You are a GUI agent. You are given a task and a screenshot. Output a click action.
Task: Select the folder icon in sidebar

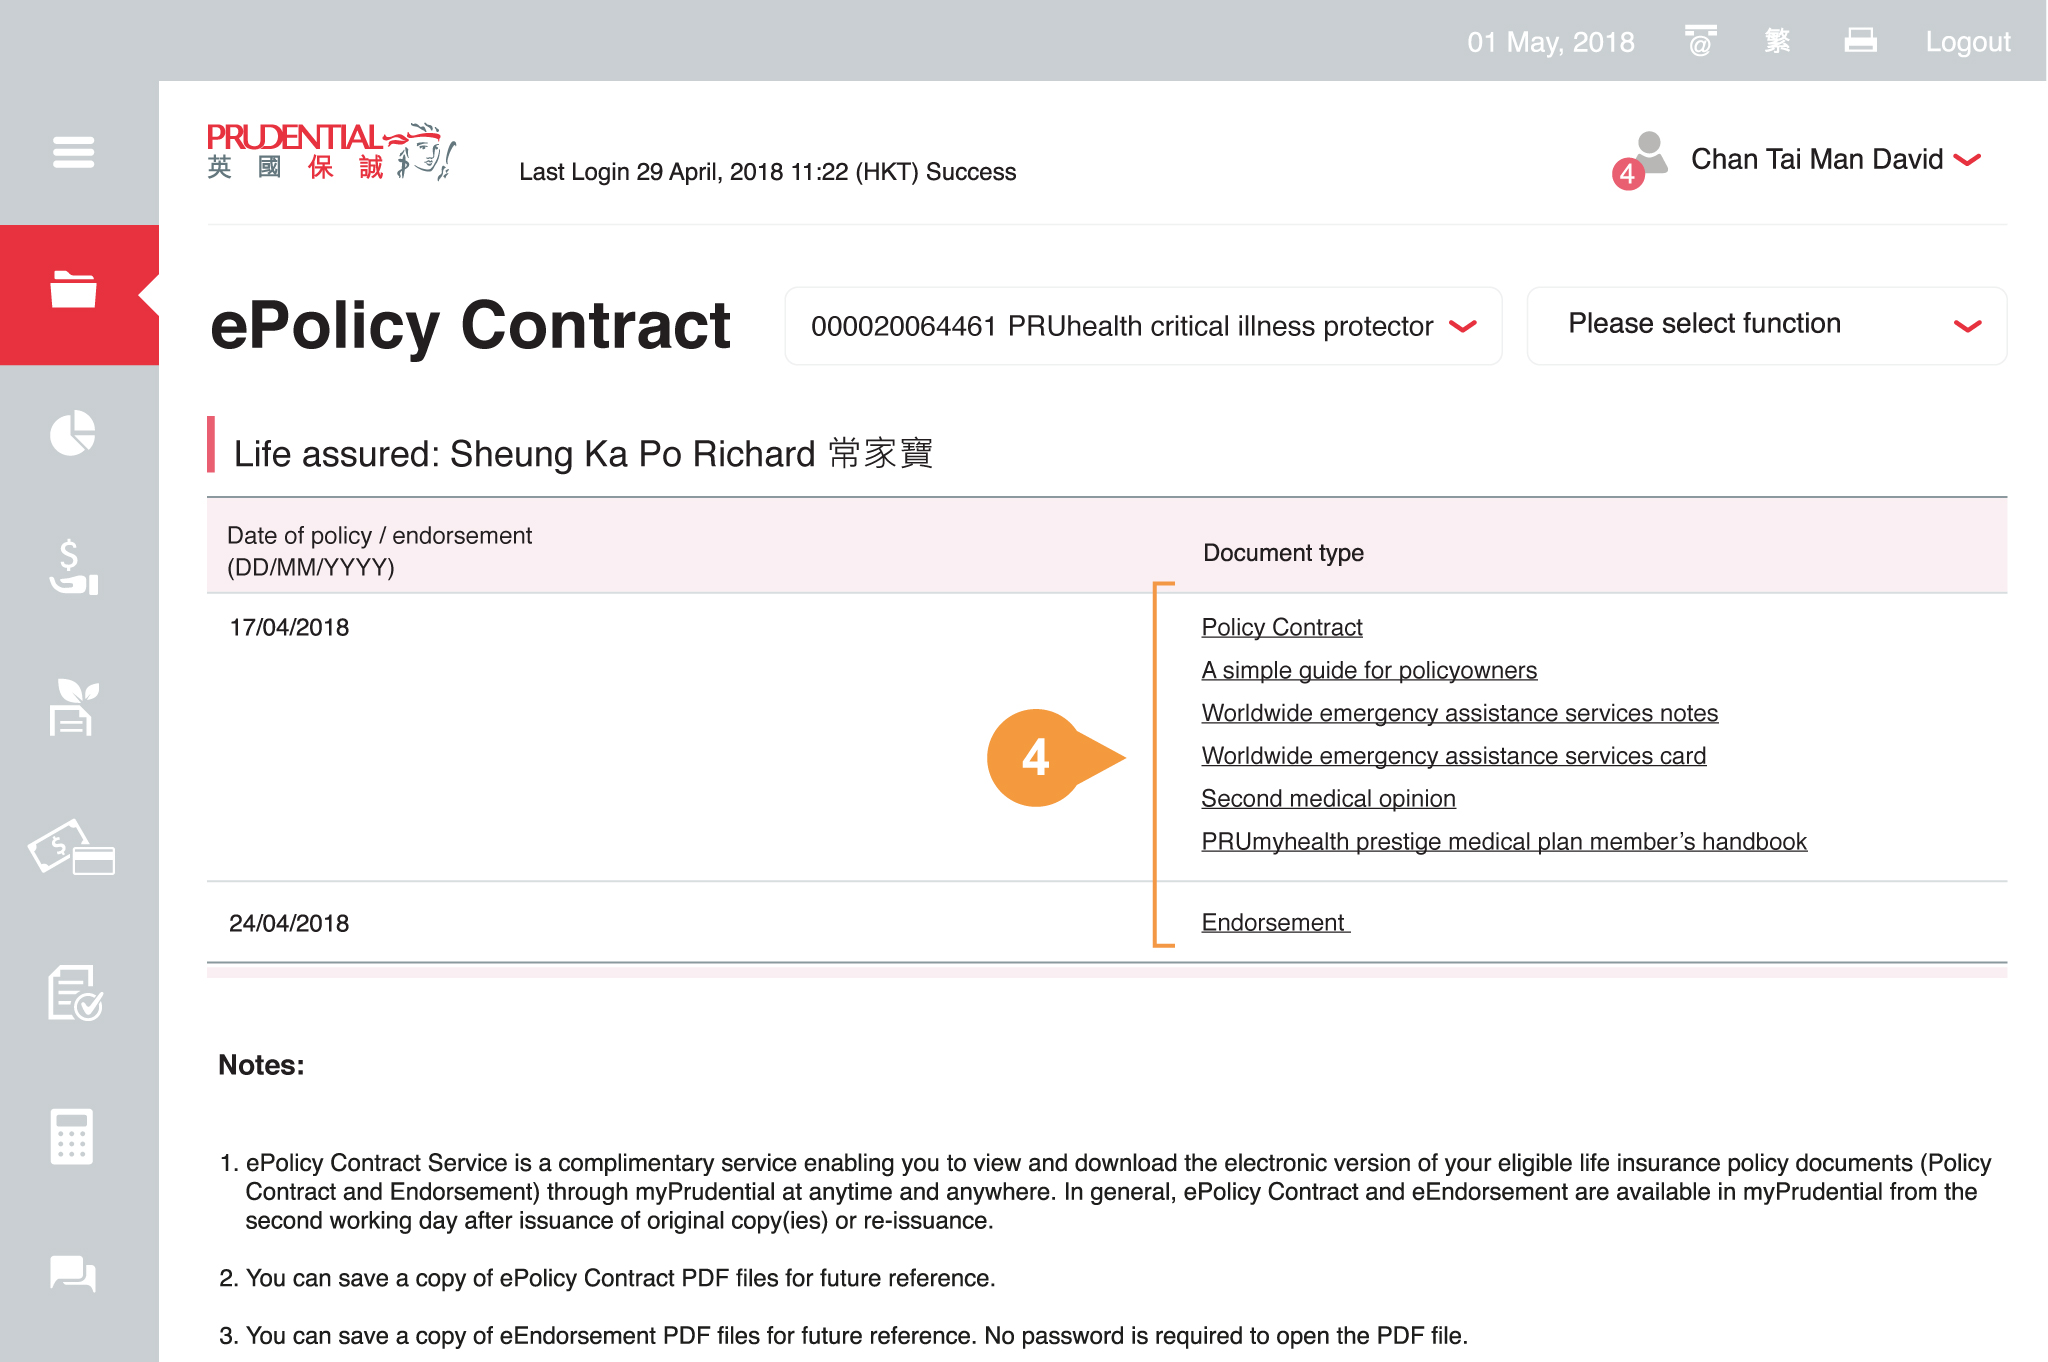pyautogui.click(x=74, y=290)
